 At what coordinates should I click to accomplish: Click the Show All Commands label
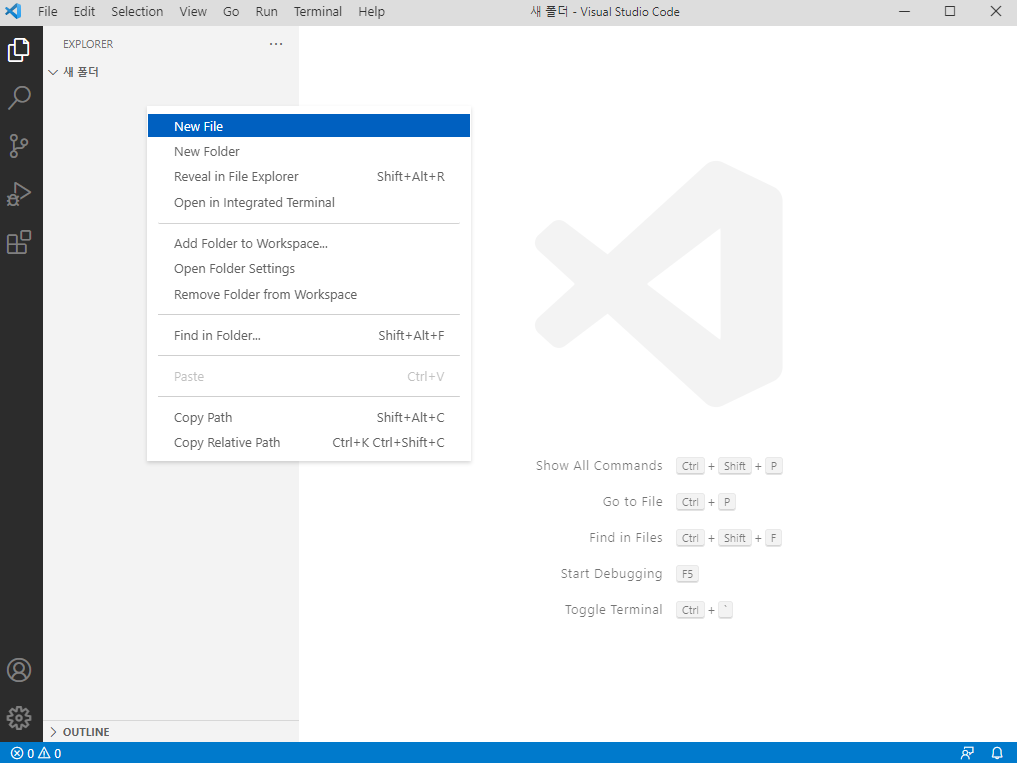[x=599, y=466]
